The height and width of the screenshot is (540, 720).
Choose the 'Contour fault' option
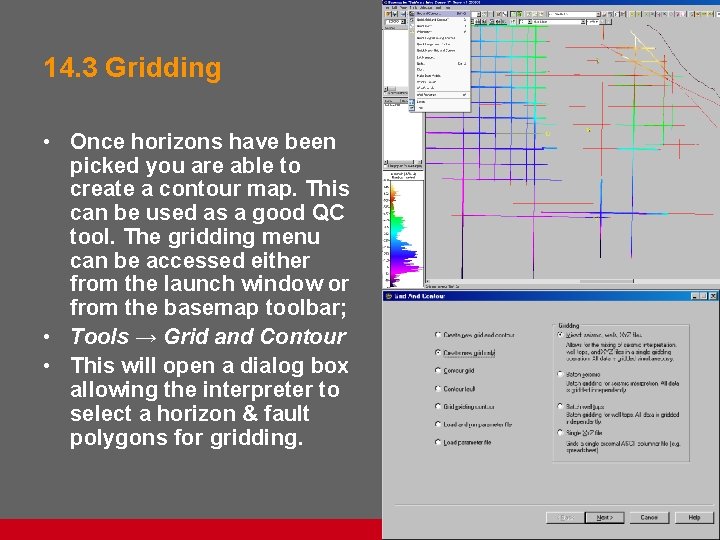[455, 388]
